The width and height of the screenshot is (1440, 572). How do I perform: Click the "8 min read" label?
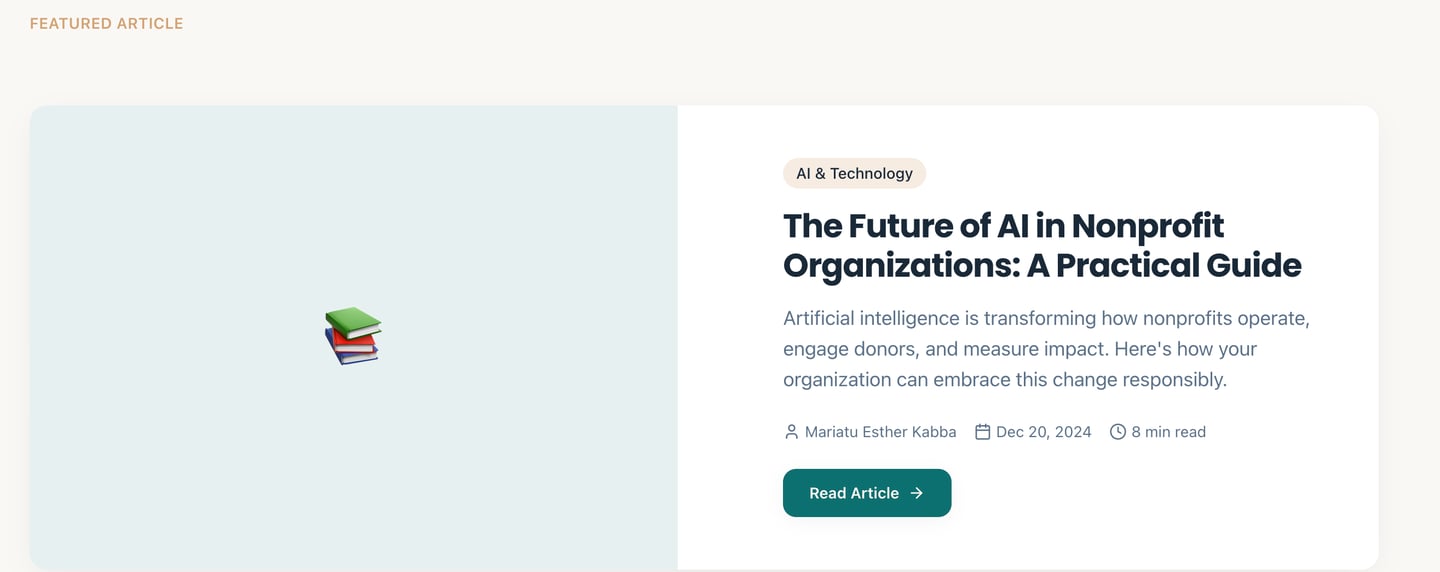[1168, 432]
